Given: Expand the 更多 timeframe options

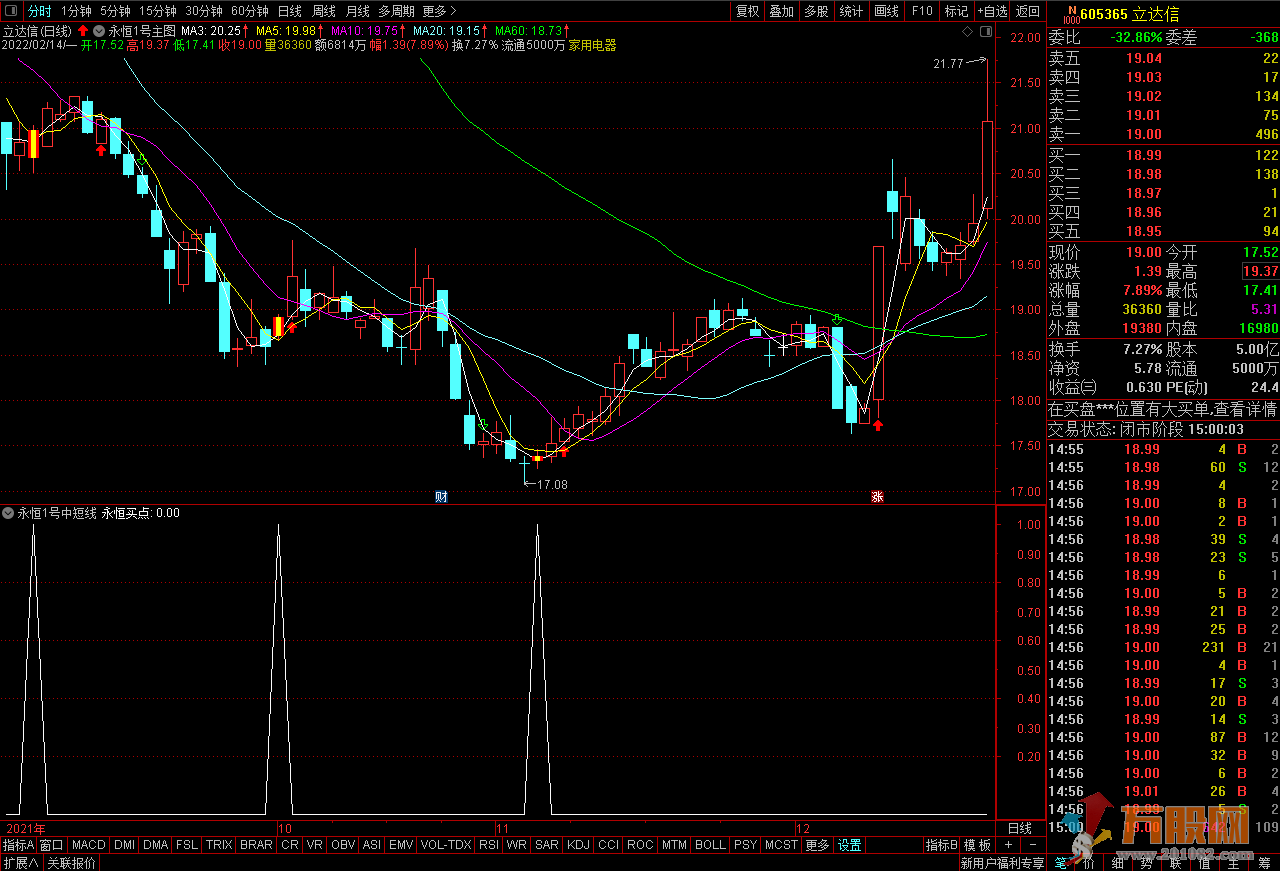Looking at the screenshot, I should pyautogui.click(x=438, y=11).
